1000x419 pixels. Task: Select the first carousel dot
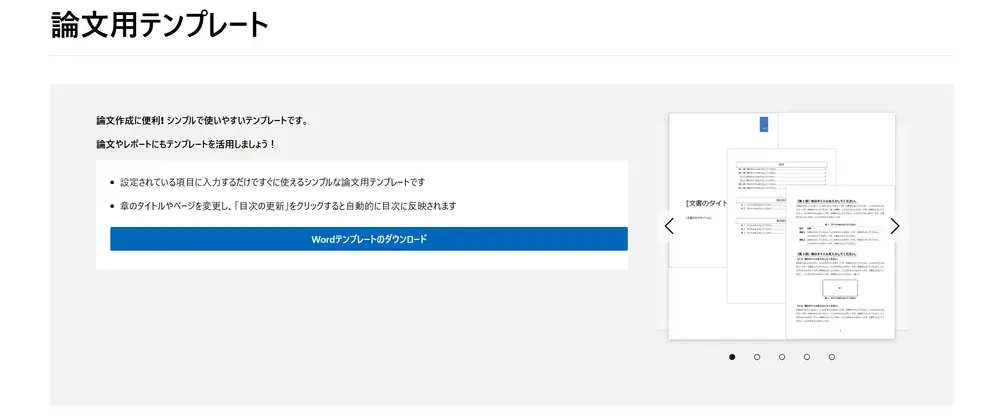click(732, 357)
